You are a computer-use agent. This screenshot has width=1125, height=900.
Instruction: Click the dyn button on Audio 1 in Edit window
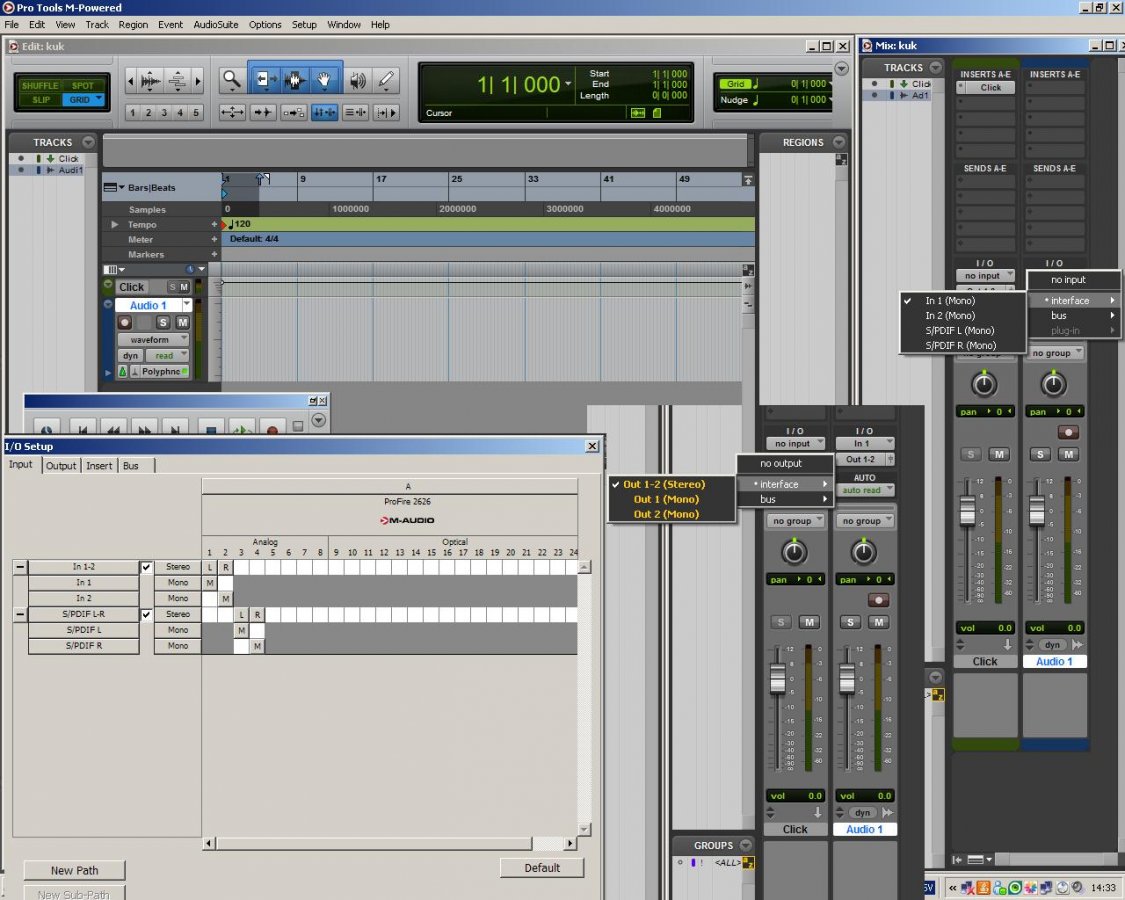tap(130, 355)
